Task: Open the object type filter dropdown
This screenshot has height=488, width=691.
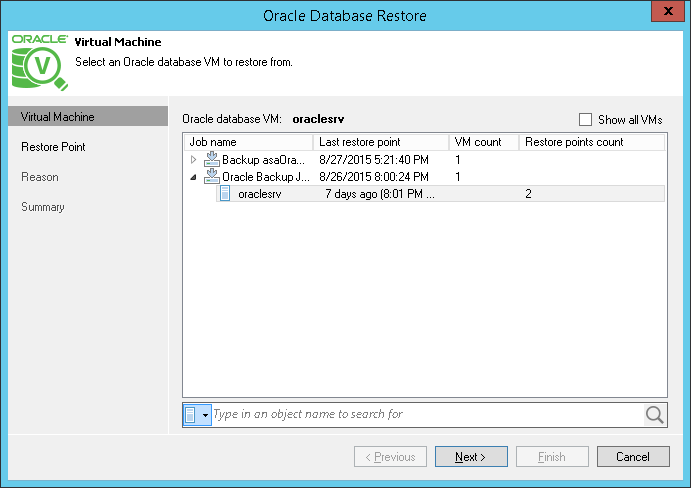Action: pyautogui.click(x=197, y=415)
